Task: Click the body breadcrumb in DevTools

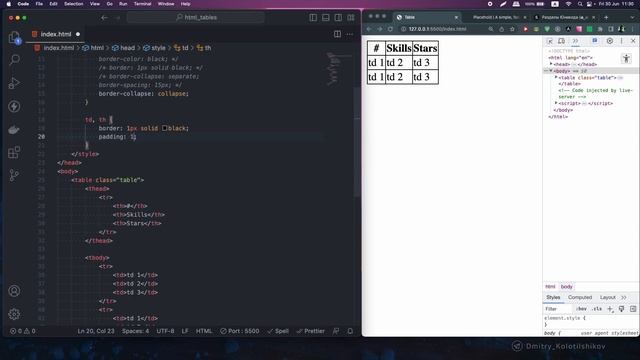Action: [x=566, y=287]
